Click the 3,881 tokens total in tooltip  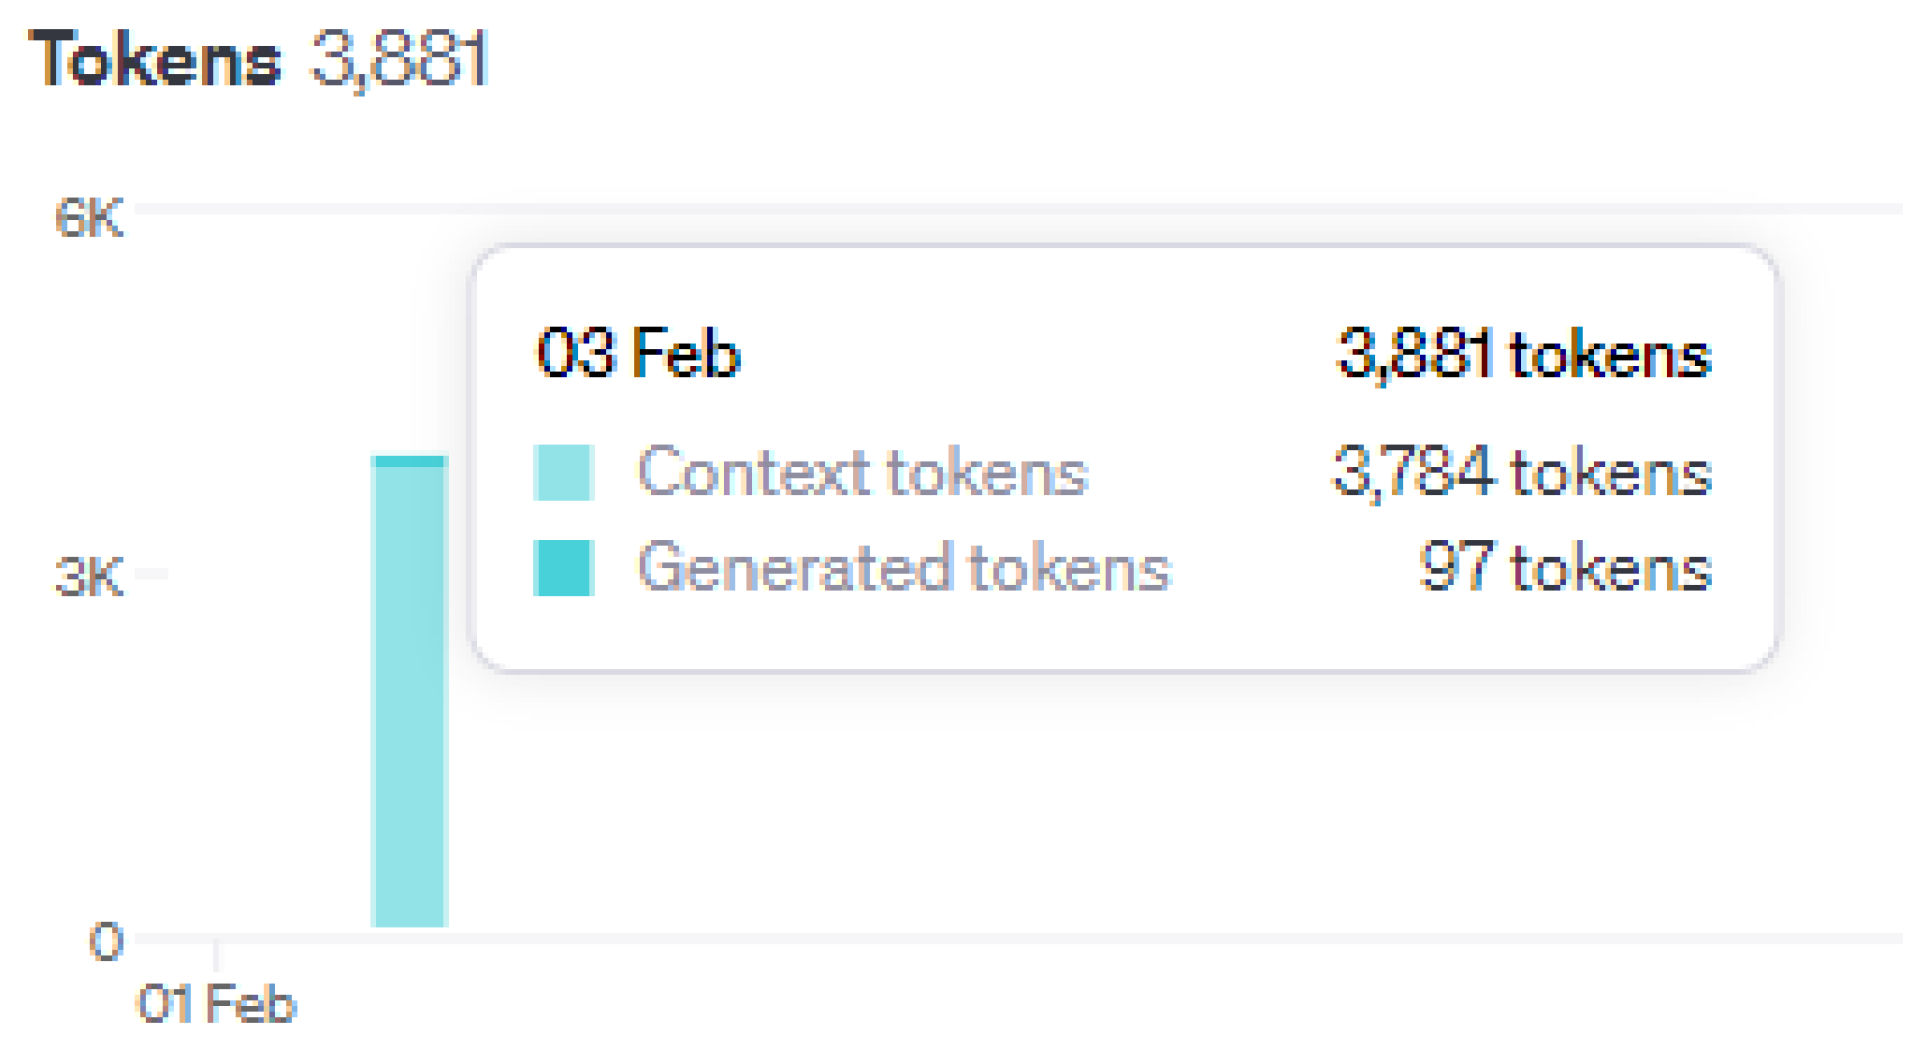pyautogui.click(x=1523, y=354)
